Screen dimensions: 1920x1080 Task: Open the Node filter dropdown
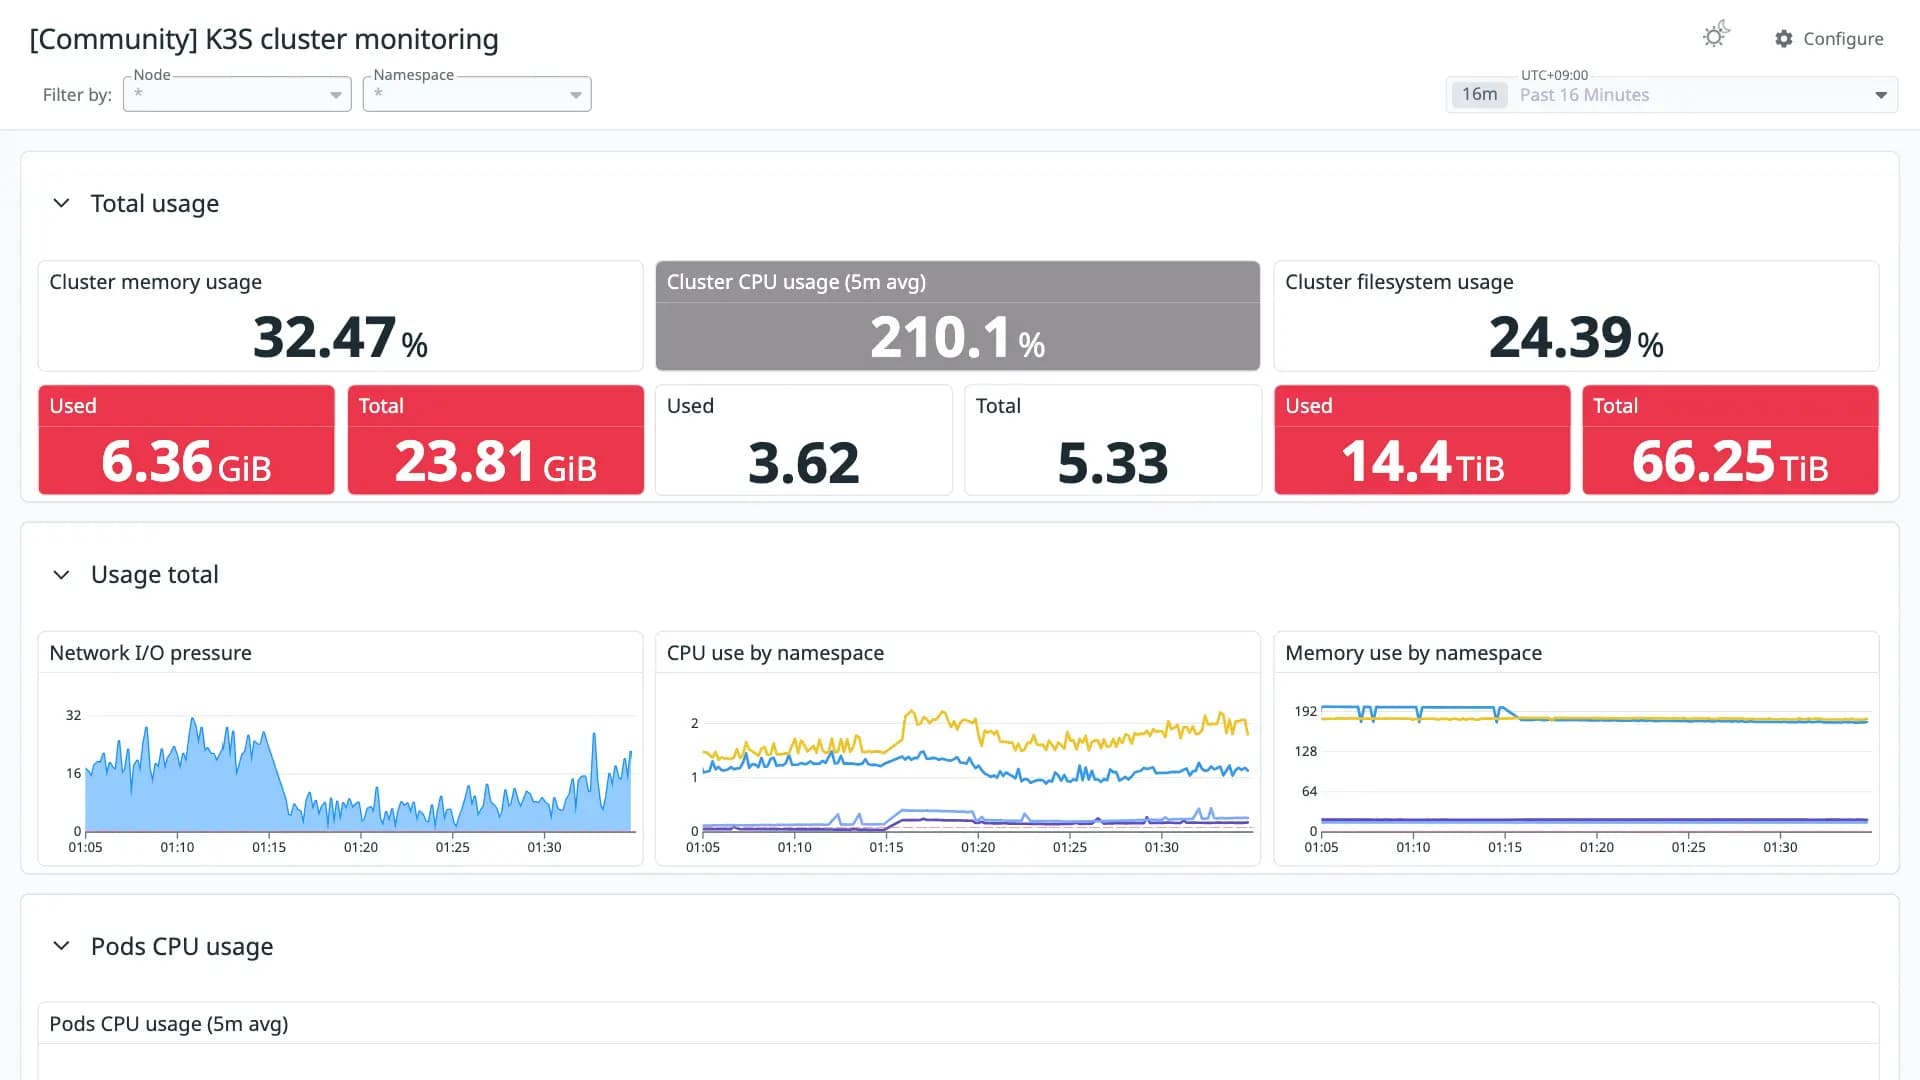(237, 94)
